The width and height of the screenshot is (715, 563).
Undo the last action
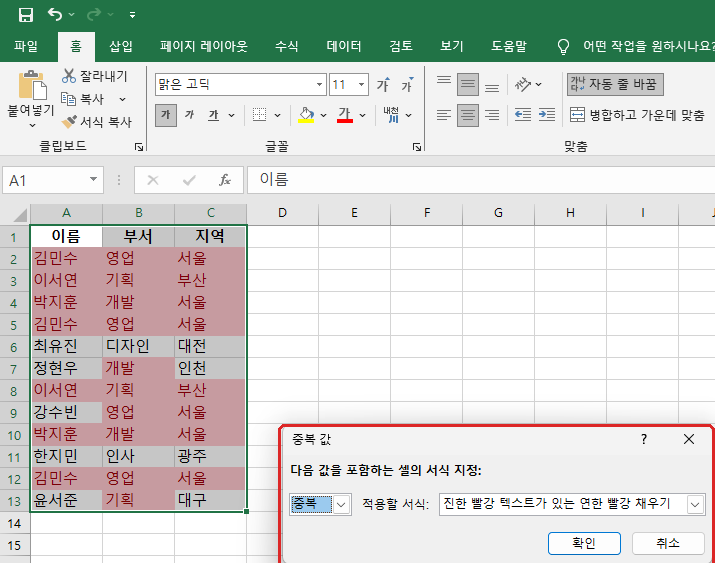click(x=55, y=15)
